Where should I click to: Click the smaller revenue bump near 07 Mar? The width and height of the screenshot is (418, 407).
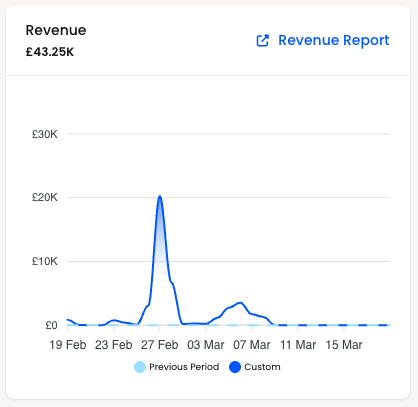click(x=240, y=303)
